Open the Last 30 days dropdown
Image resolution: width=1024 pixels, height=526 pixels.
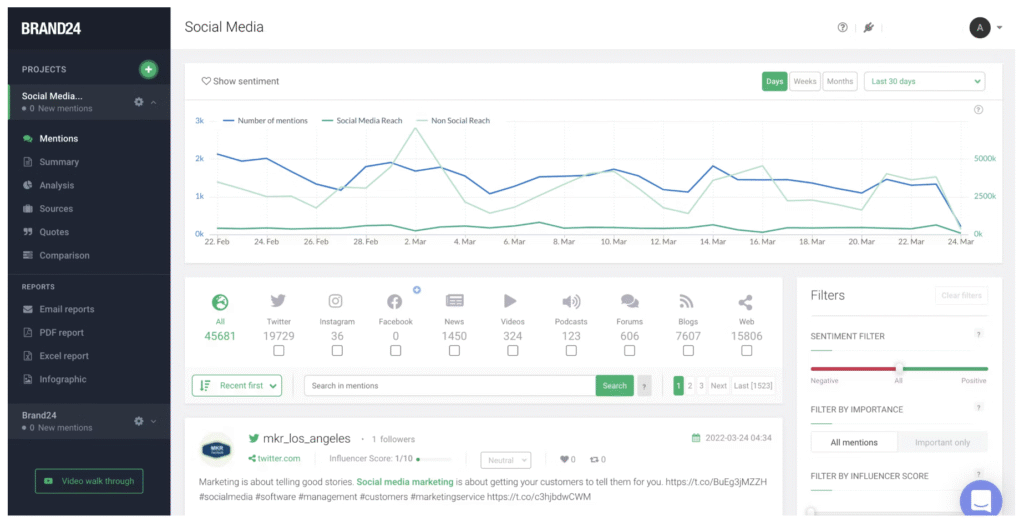point(924,82)
